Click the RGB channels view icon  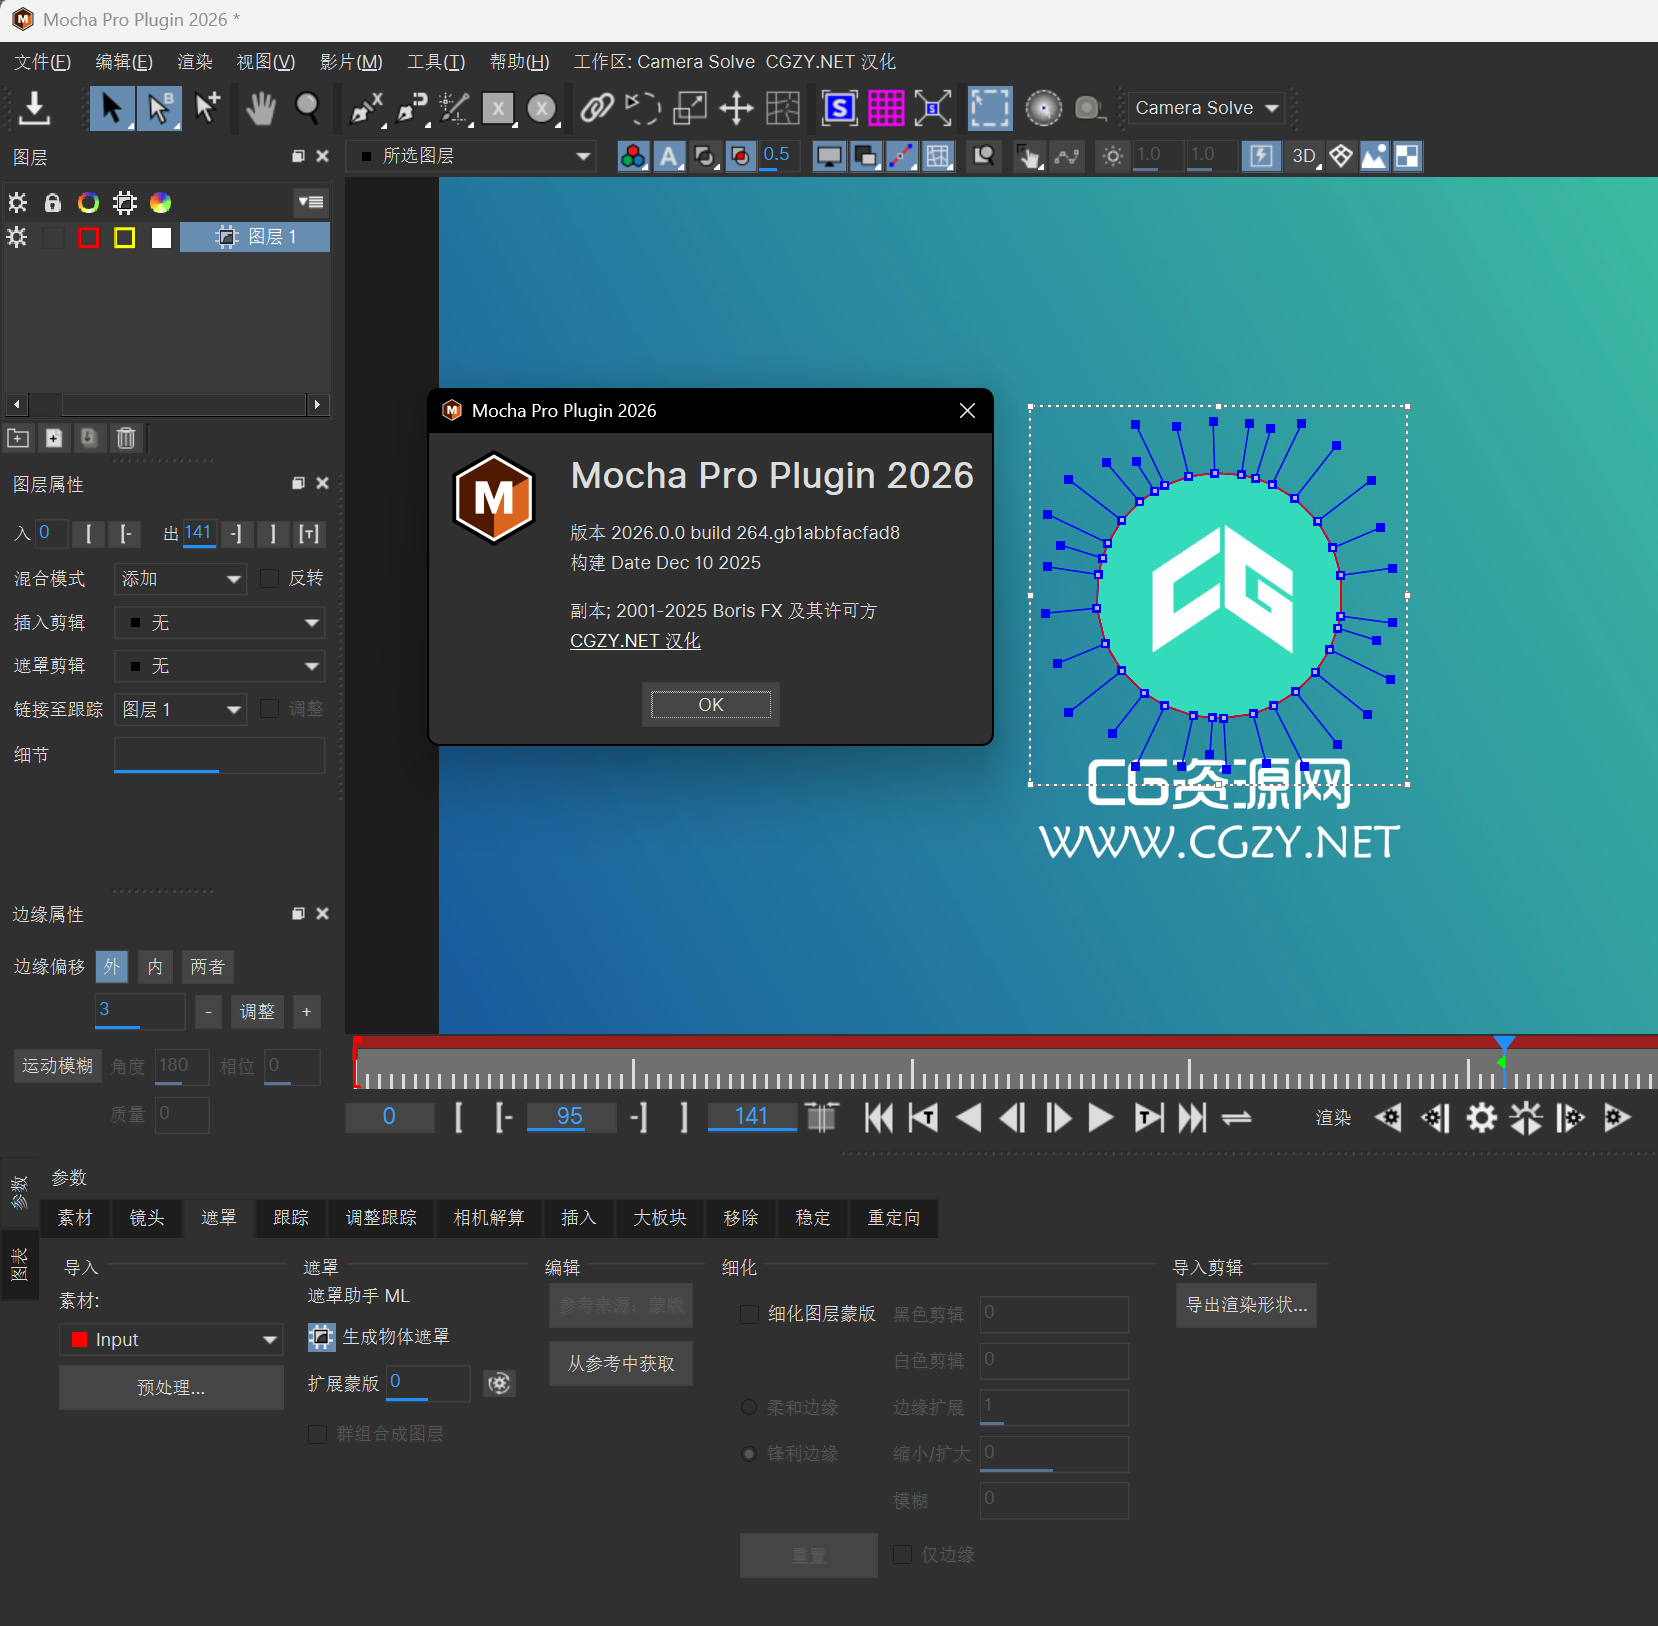tap(633, 156)
